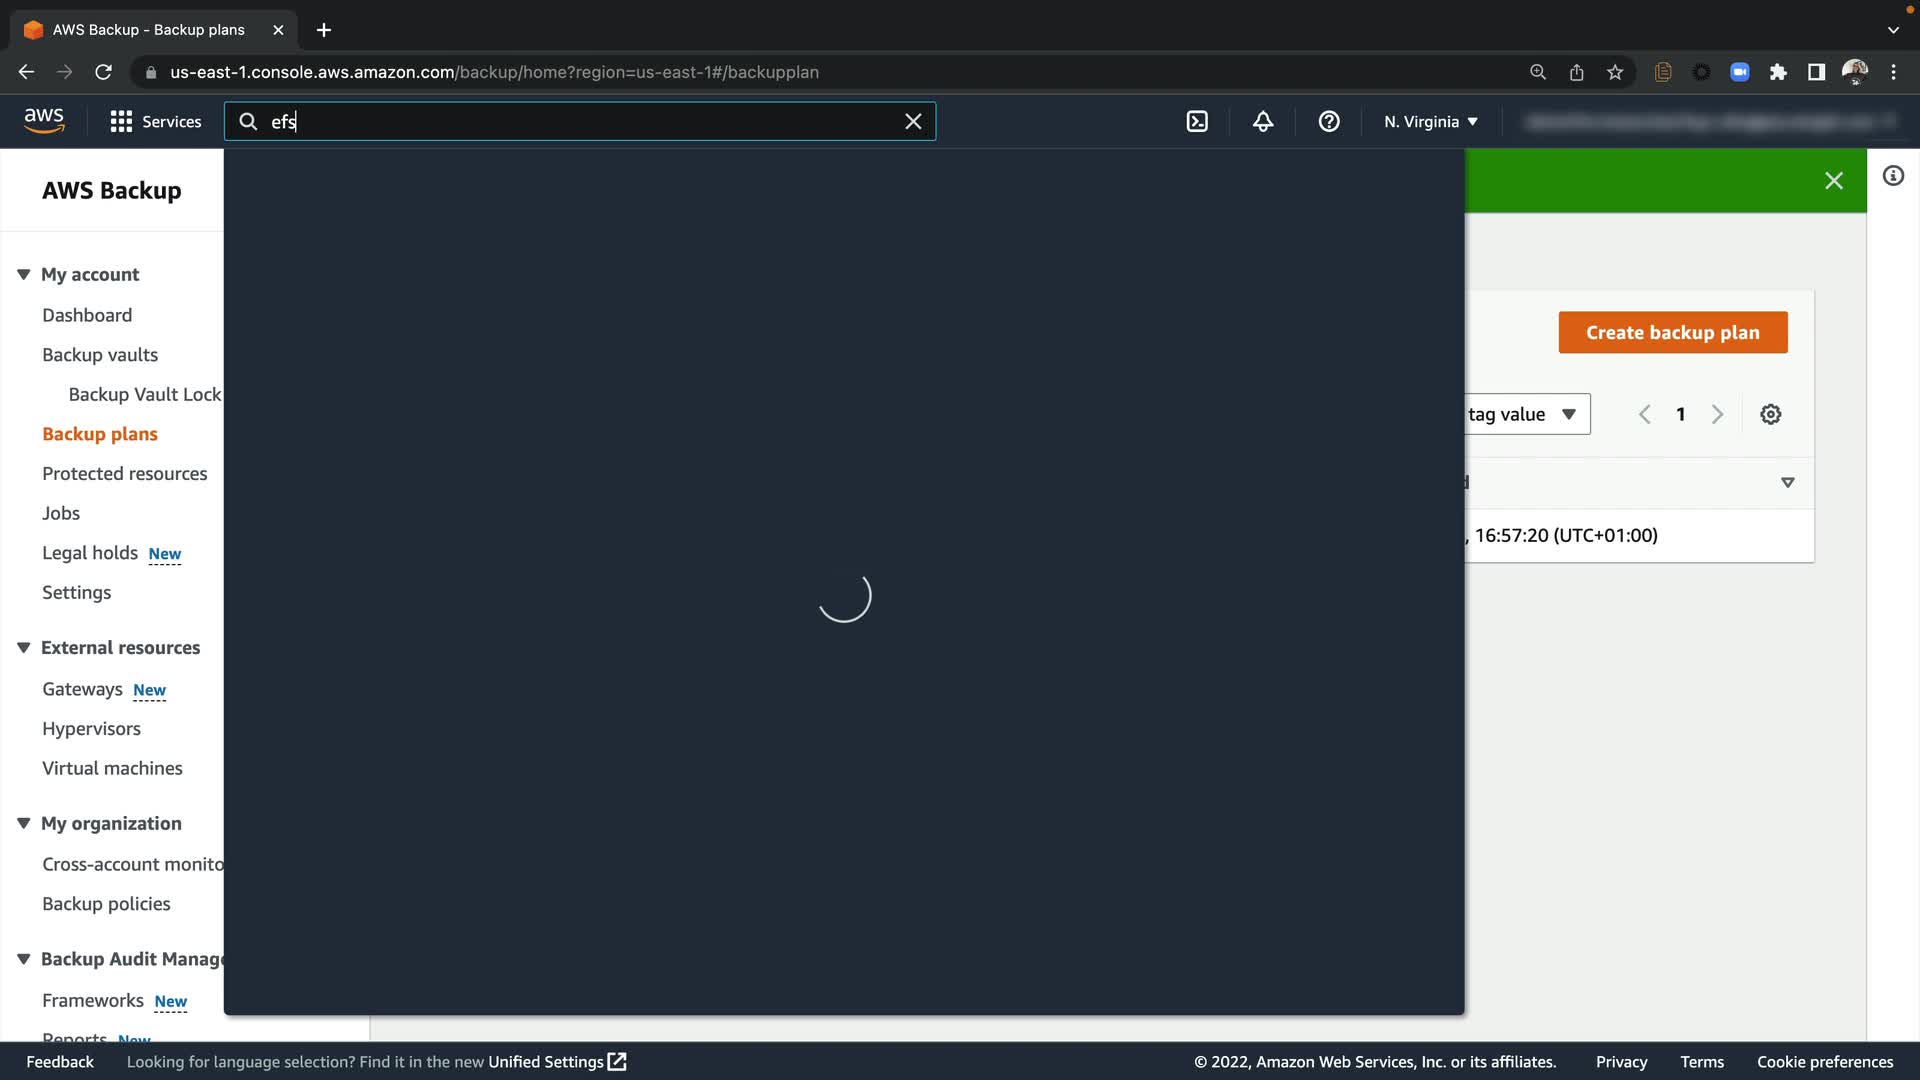This screenshot has height=1080, width=1920.
Task: Open the Services grid menu
Action: [156, 121]
